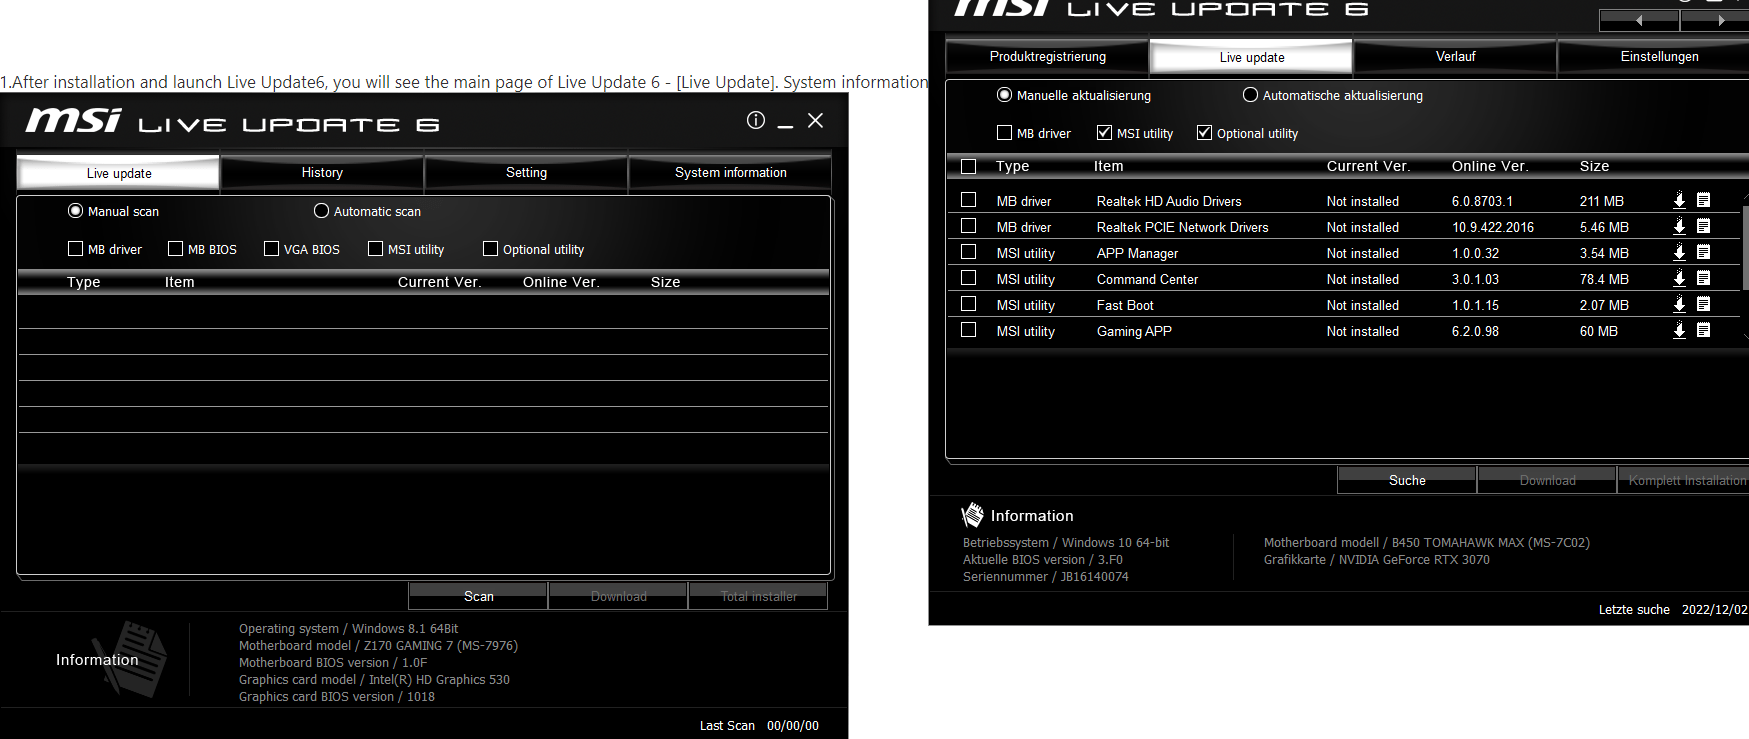This screenshot has height=739, width=1749.
Task: Check Optional utility in left window
Action: coord(490,248)
